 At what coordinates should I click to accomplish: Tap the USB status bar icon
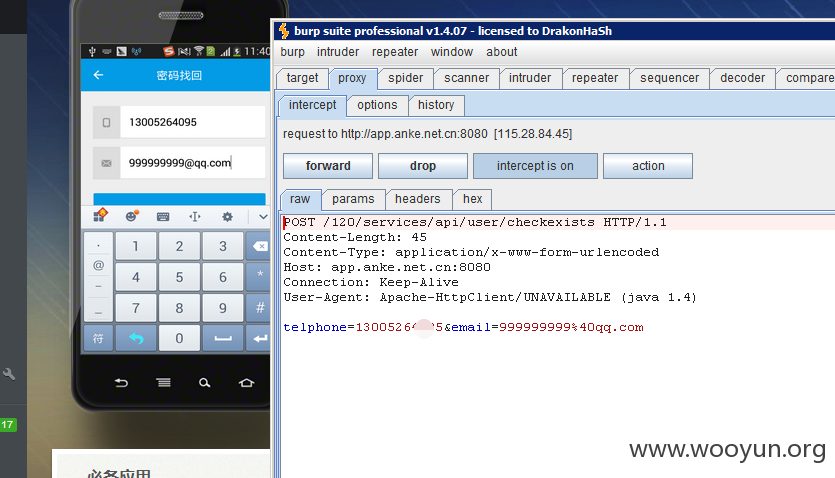(x=92, y=52)
